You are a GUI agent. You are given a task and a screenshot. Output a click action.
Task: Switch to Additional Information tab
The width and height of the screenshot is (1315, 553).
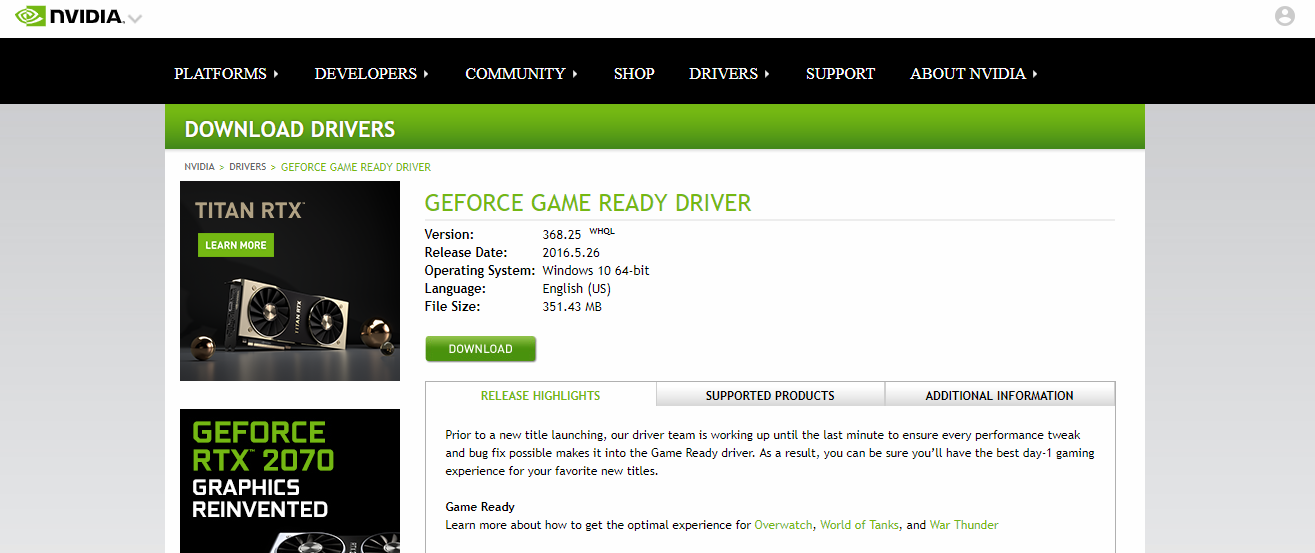[x=1000, y=395]
